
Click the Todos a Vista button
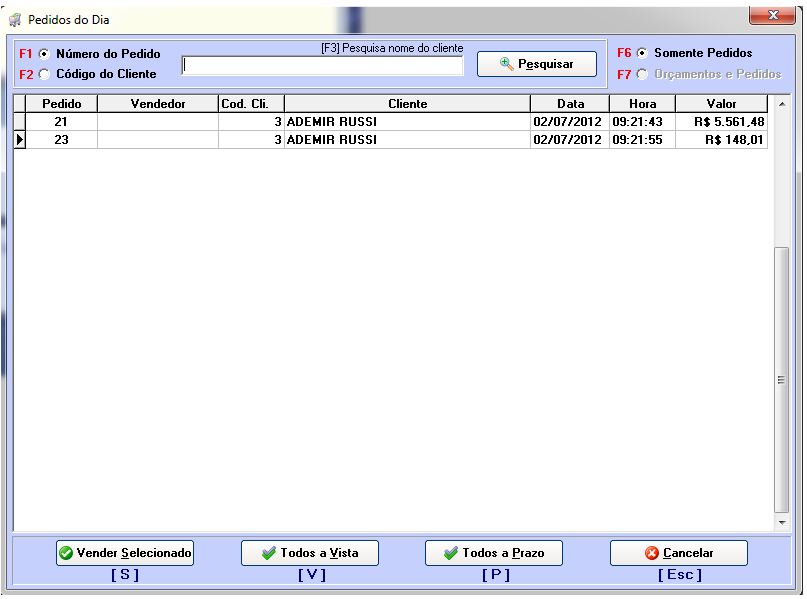pyautogui.click(x=310, y=553)
